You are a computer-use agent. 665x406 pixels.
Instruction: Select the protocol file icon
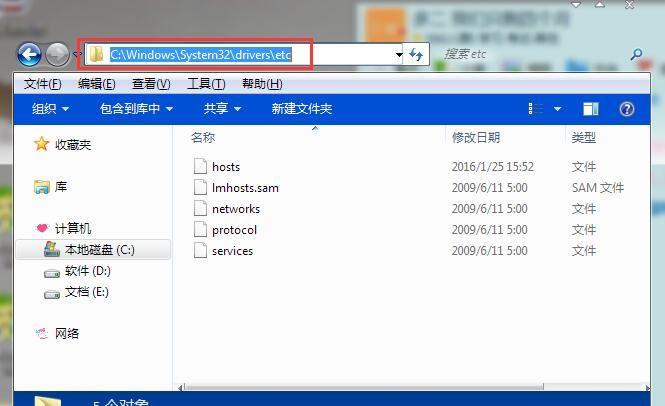(200, 230)
